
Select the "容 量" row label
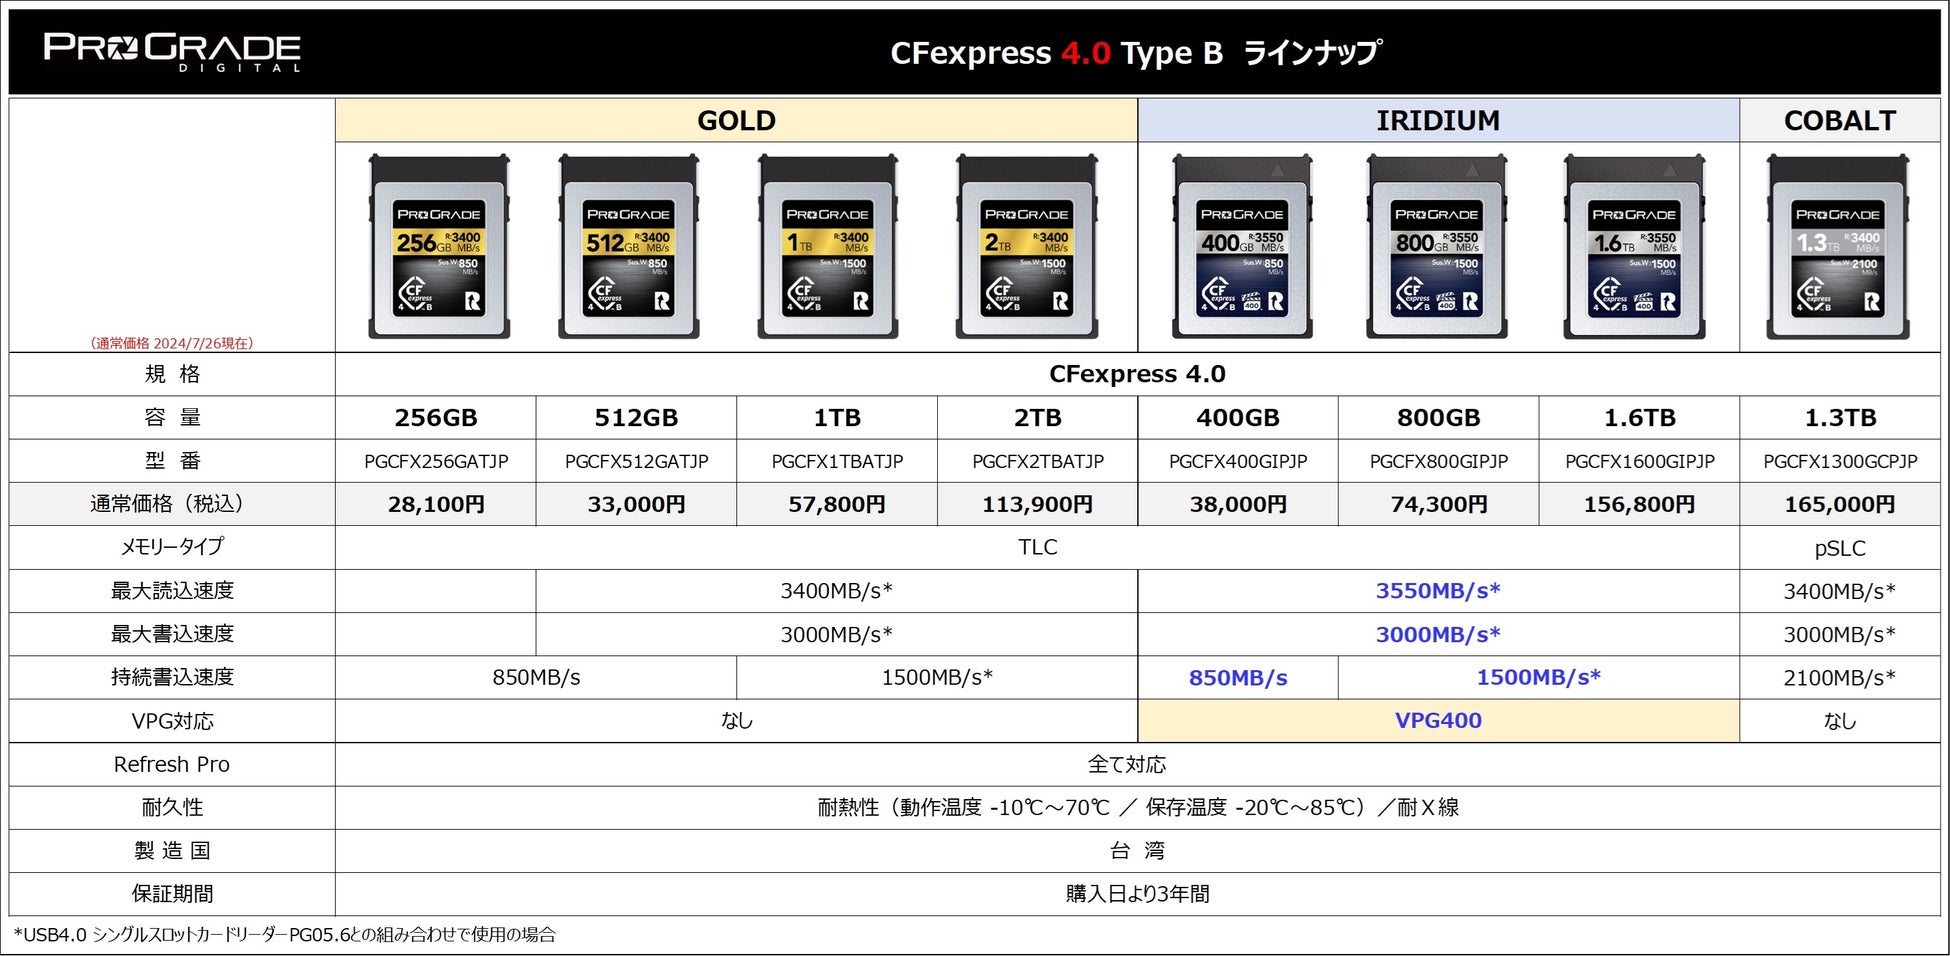(172, 417)
